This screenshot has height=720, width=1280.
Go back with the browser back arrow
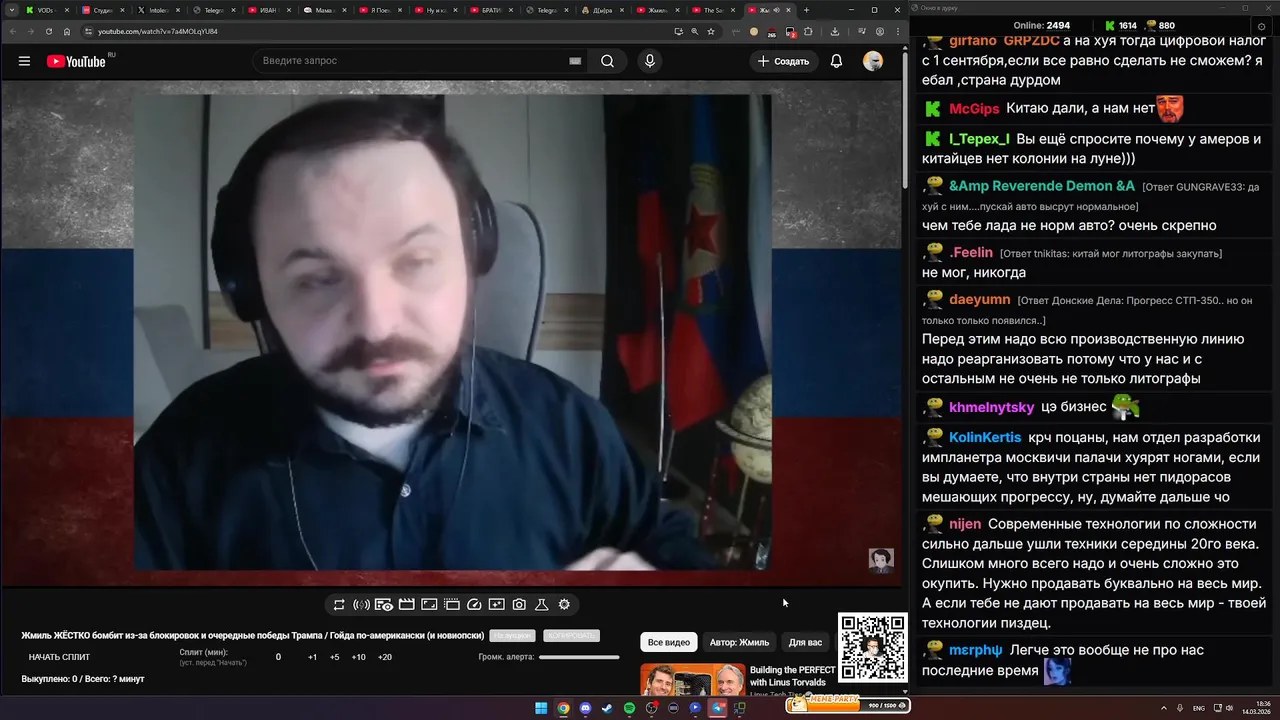[13, 31]
